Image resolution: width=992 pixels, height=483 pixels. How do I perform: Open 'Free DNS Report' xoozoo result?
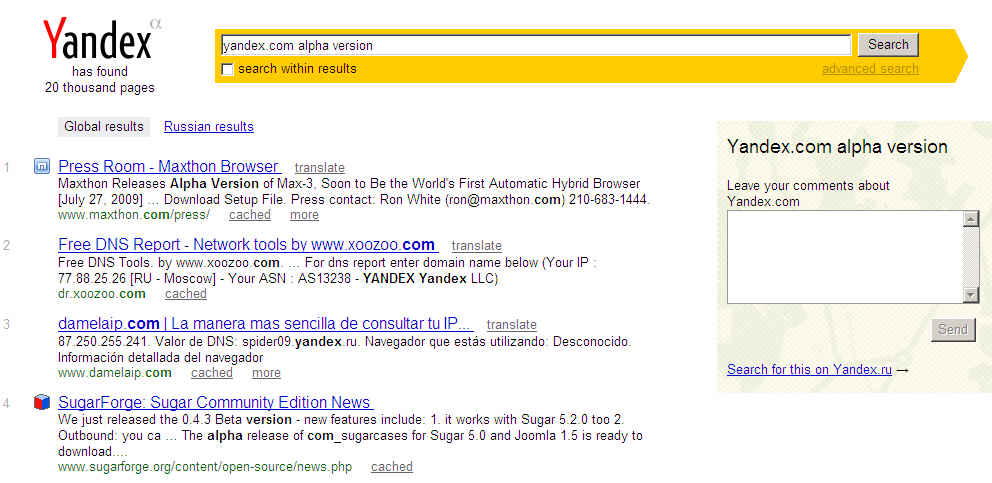click(248, 244)
